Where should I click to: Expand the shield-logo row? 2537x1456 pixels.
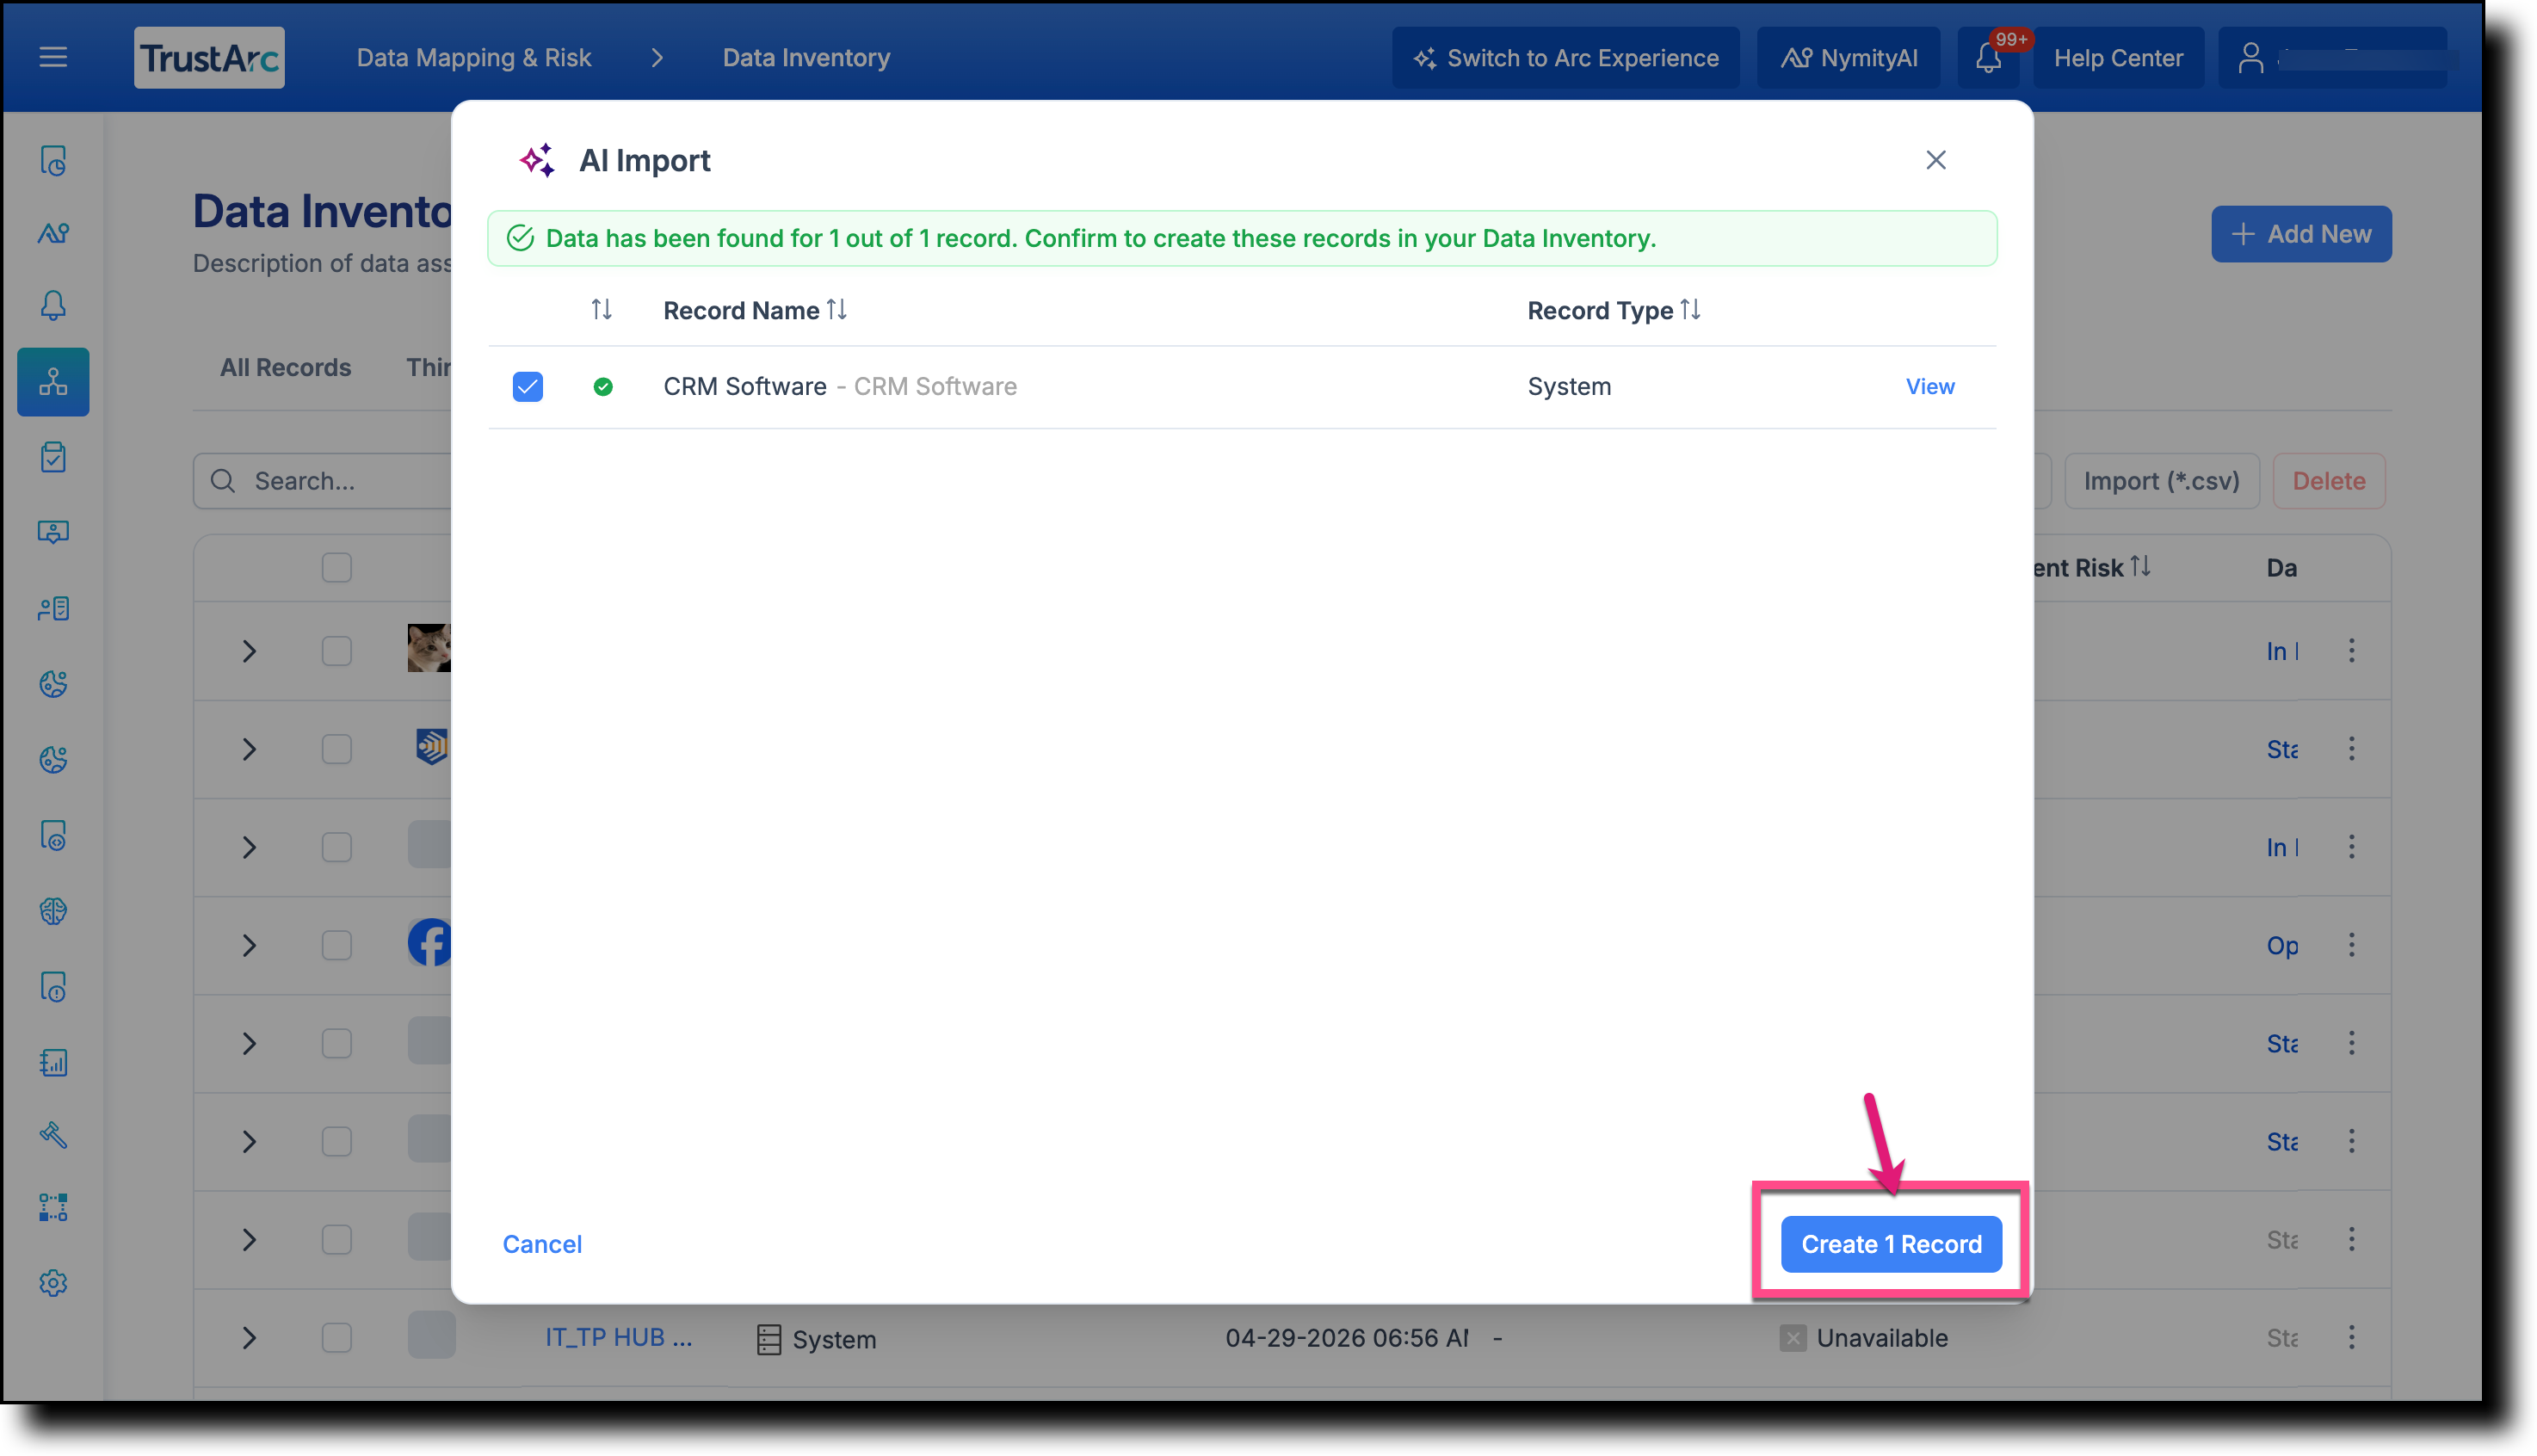pyautogui.click(x=249, y=749)
